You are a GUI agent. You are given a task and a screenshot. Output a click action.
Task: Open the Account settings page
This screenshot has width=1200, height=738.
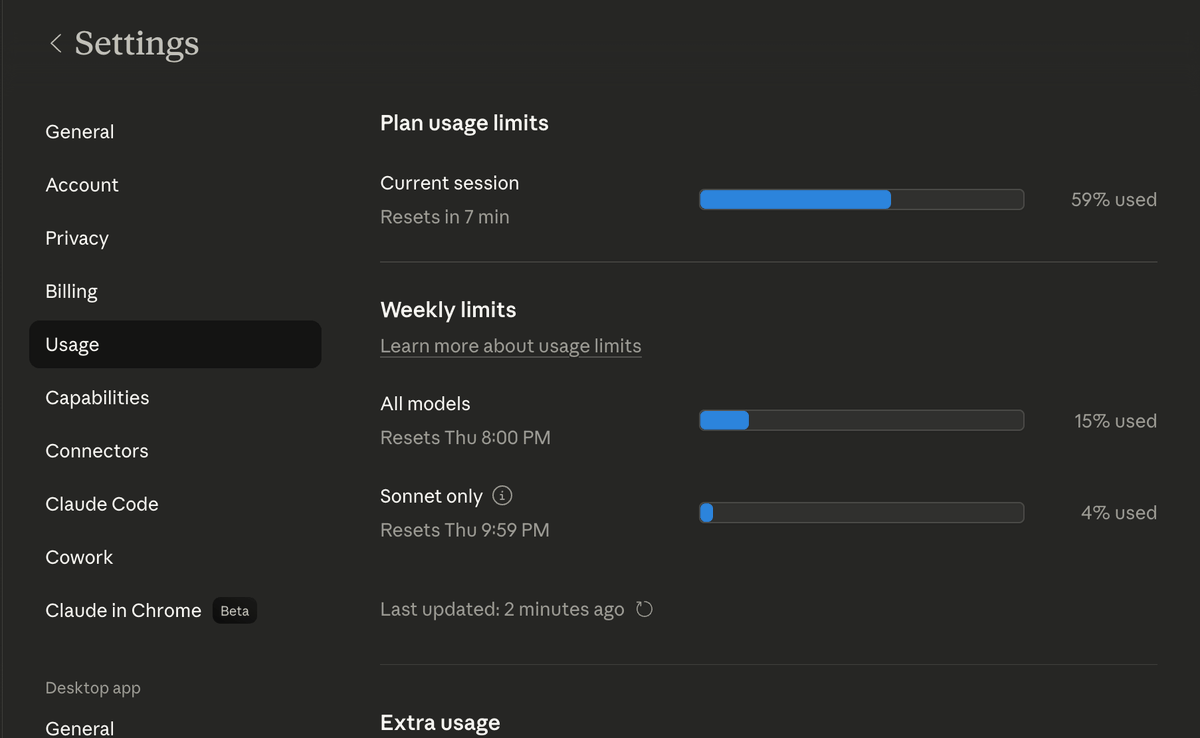pyautogui.click(x=175, y=185)
